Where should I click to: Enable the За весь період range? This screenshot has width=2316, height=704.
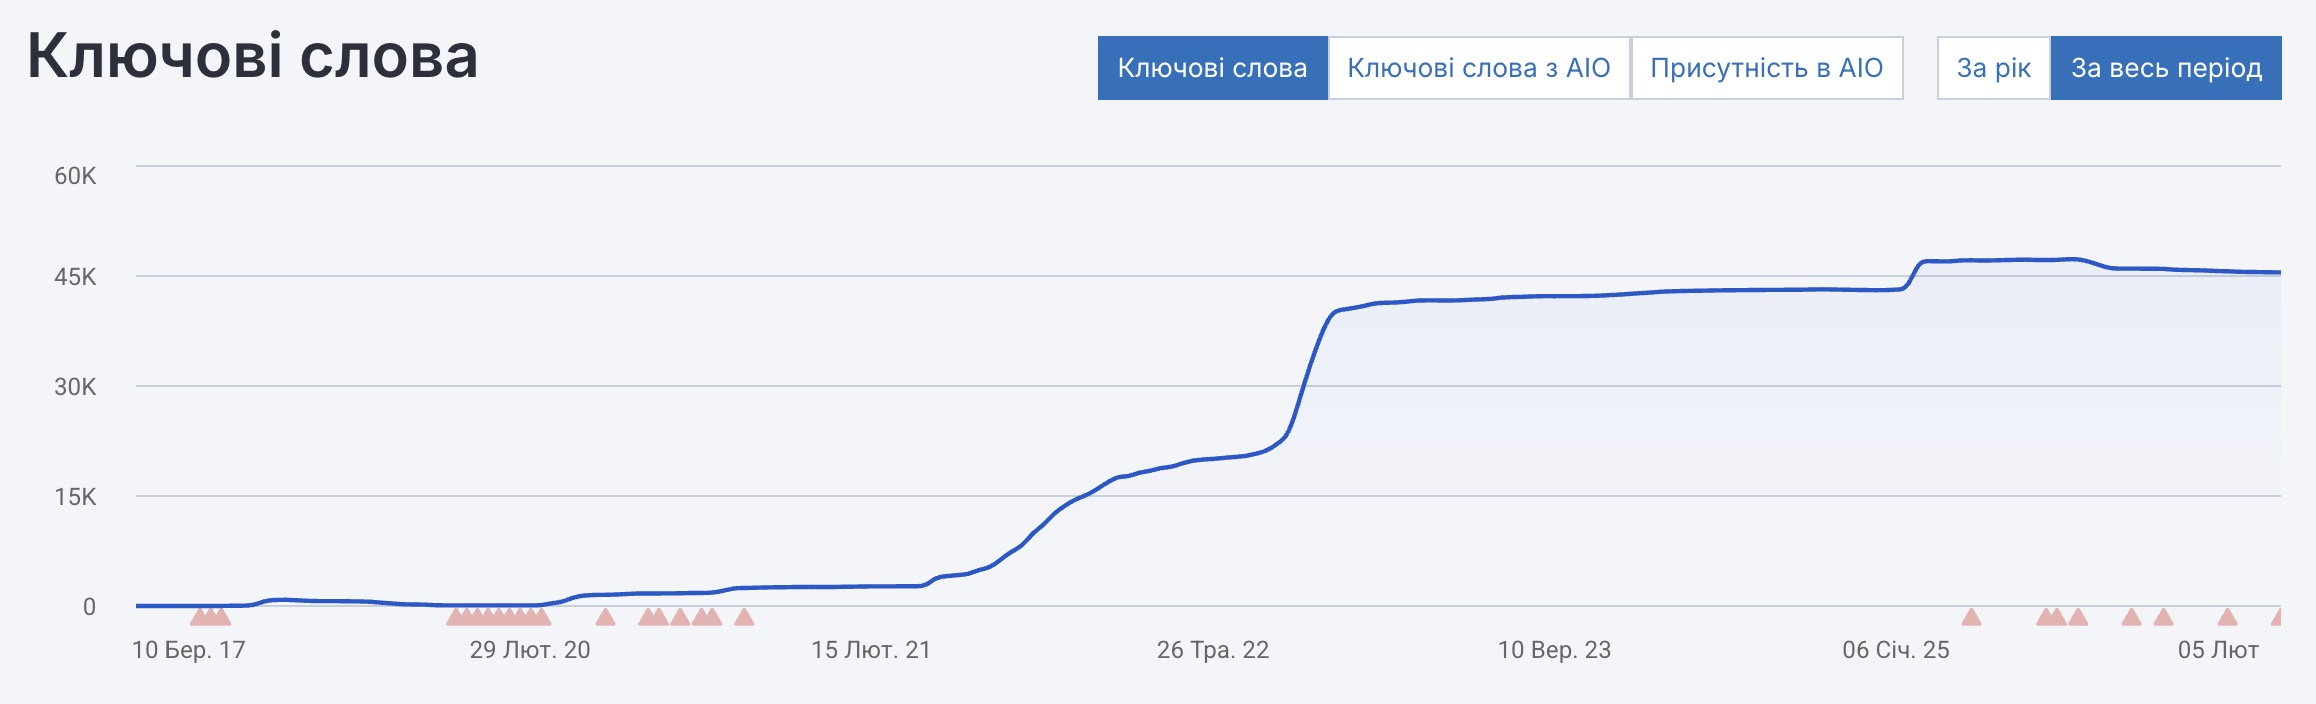[x=2166, y=68]
